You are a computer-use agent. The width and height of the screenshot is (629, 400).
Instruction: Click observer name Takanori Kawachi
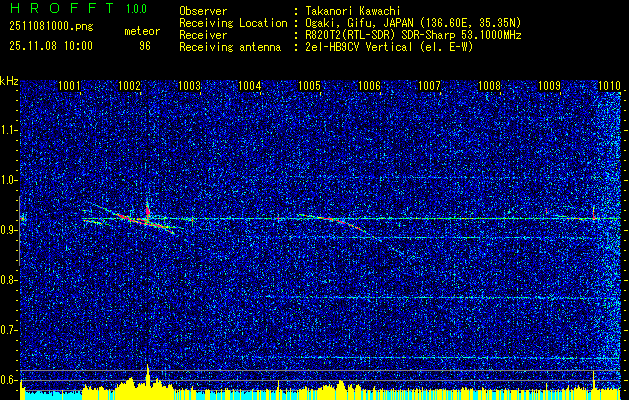353,11
